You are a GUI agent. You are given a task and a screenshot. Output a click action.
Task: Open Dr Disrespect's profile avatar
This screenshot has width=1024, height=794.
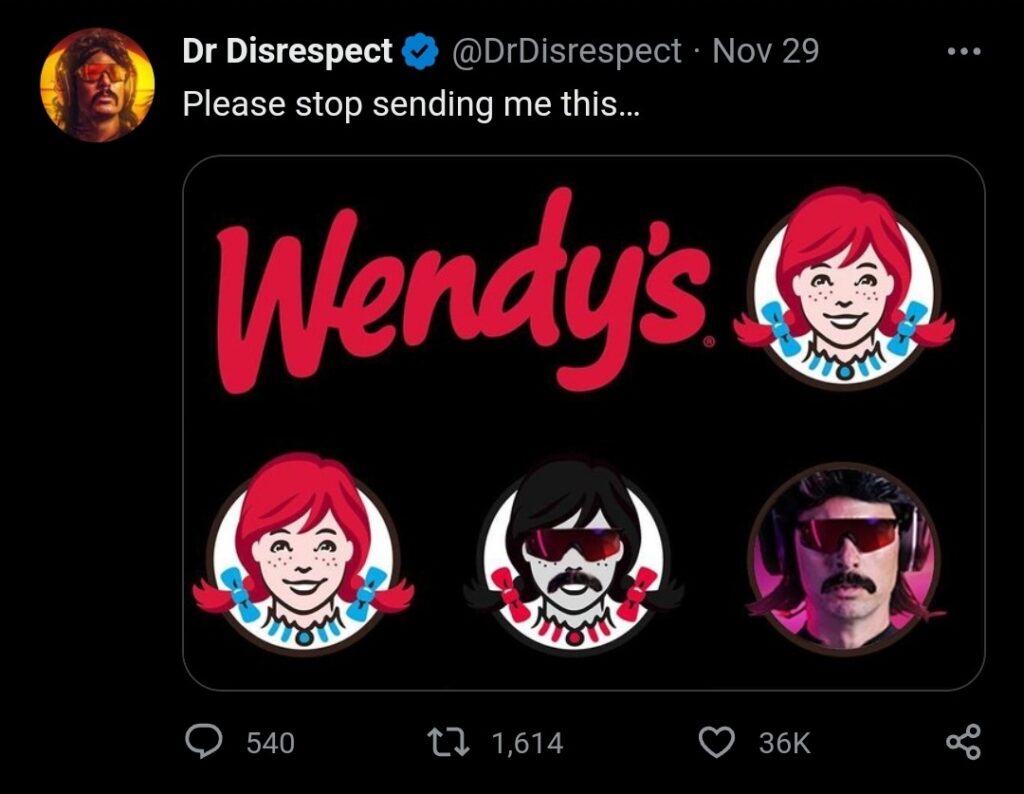coord(97,84)
